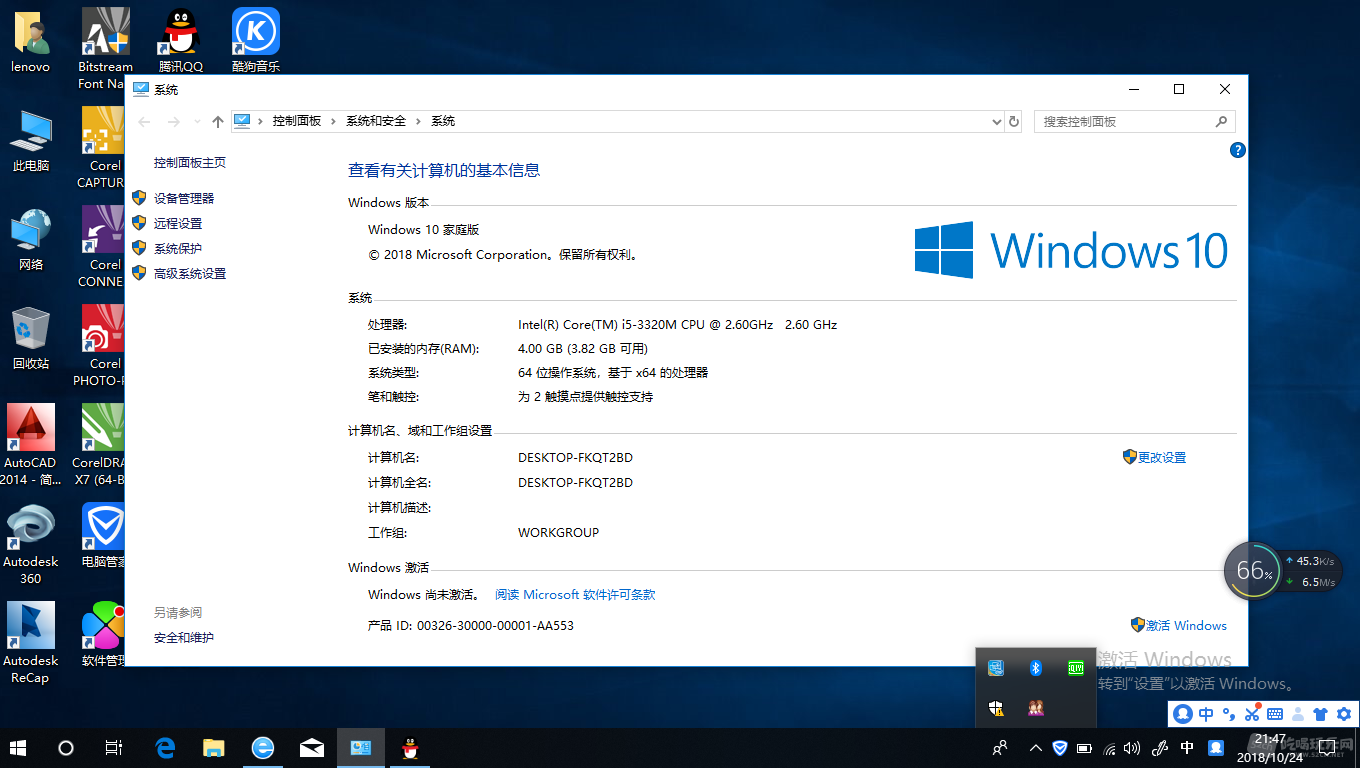Open 设备管理器 in the left sidebar

(x=184, y=199)
